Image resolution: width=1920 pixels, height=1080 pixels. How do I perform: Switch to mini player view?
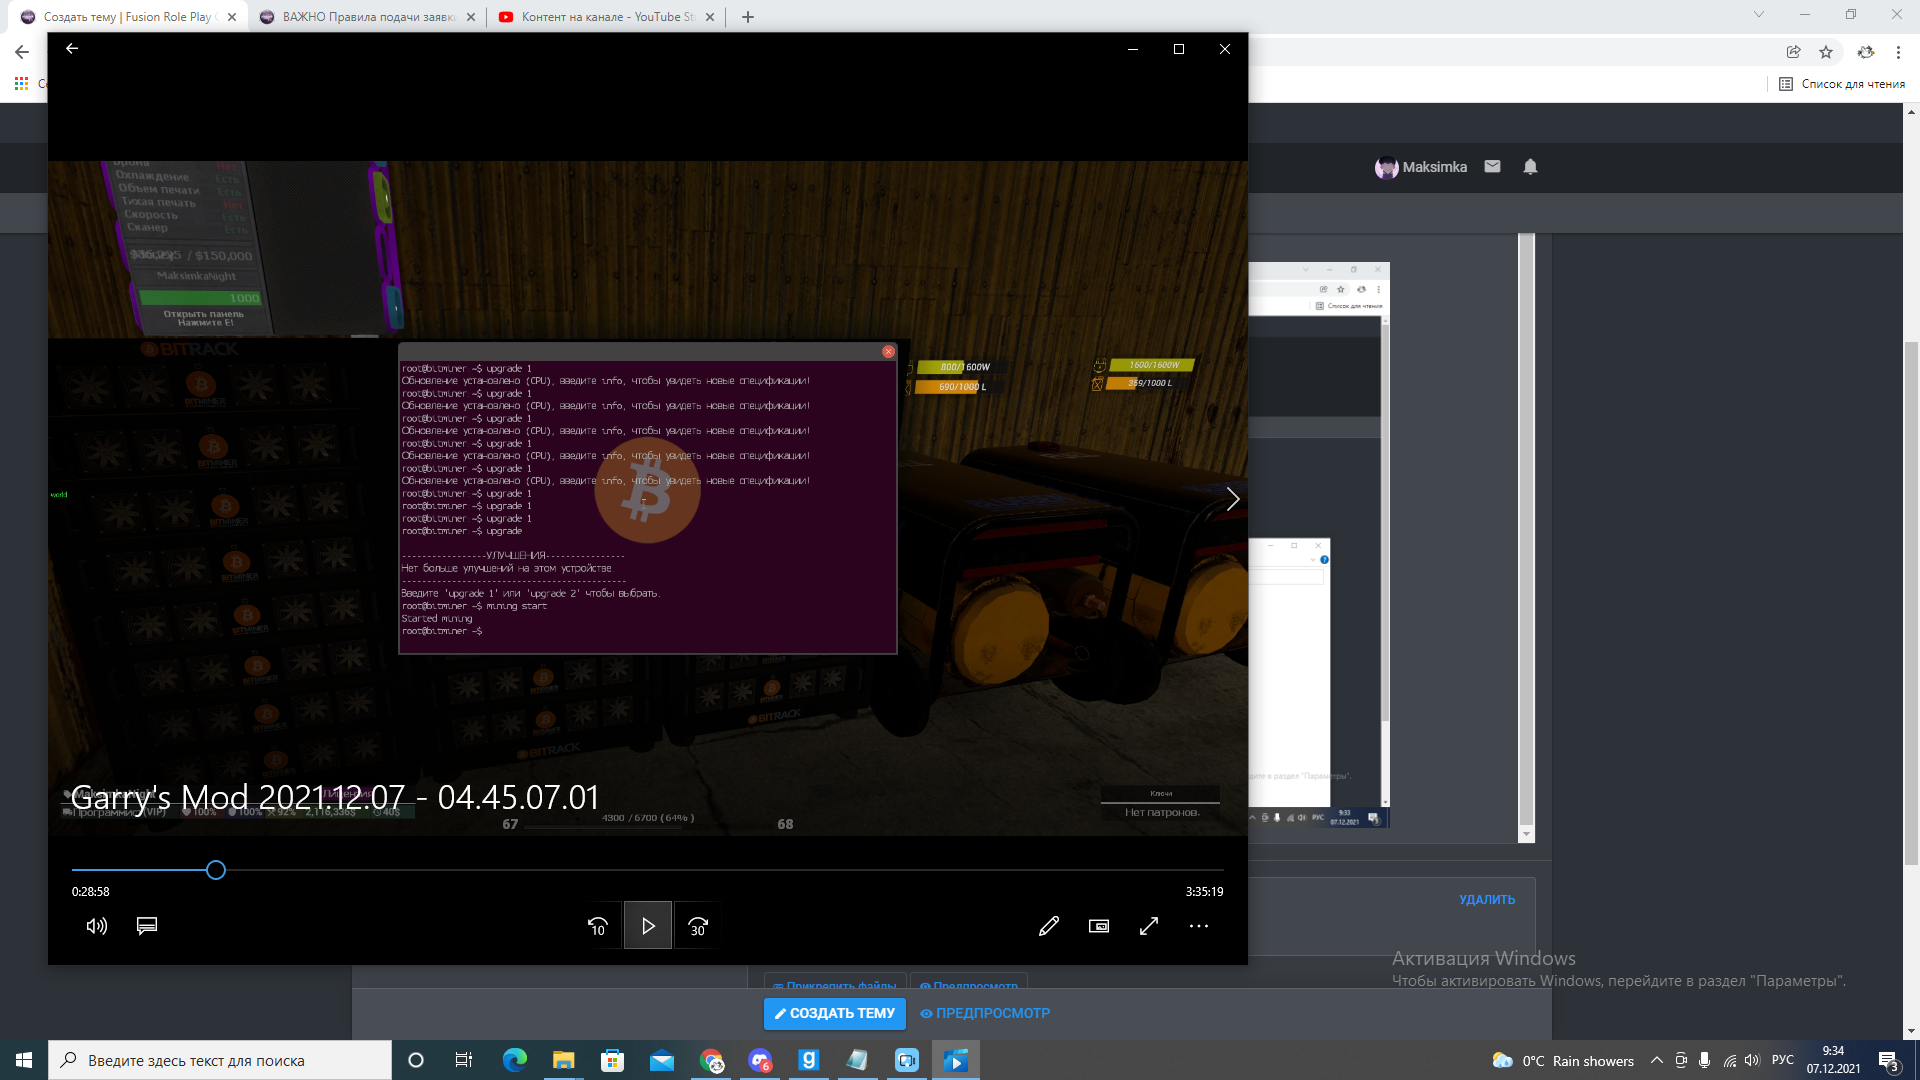pyautogui.click(x=1098, y=926)
